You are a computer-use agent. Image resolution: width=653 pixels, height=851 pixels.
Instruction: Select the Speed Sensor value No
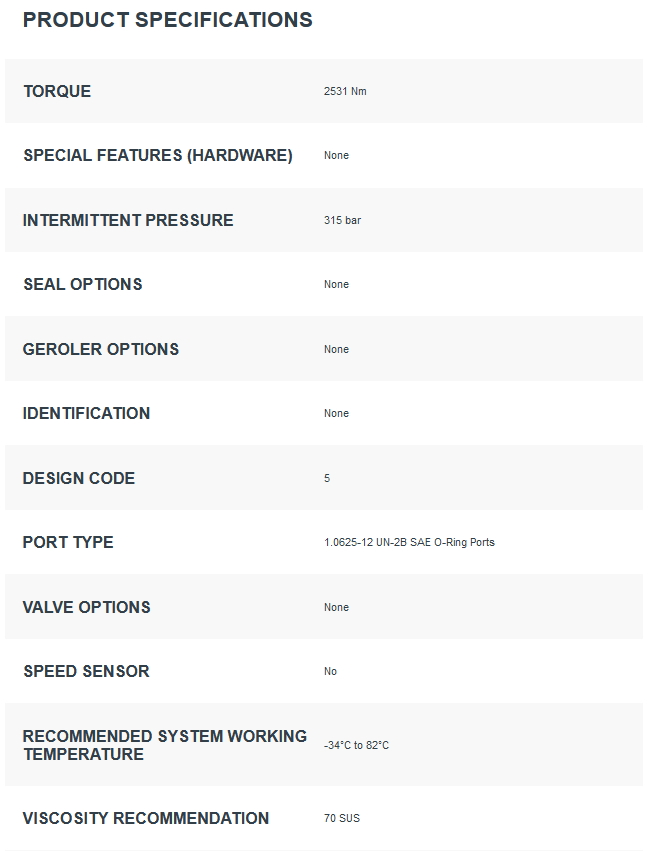[x=331, y=671]
